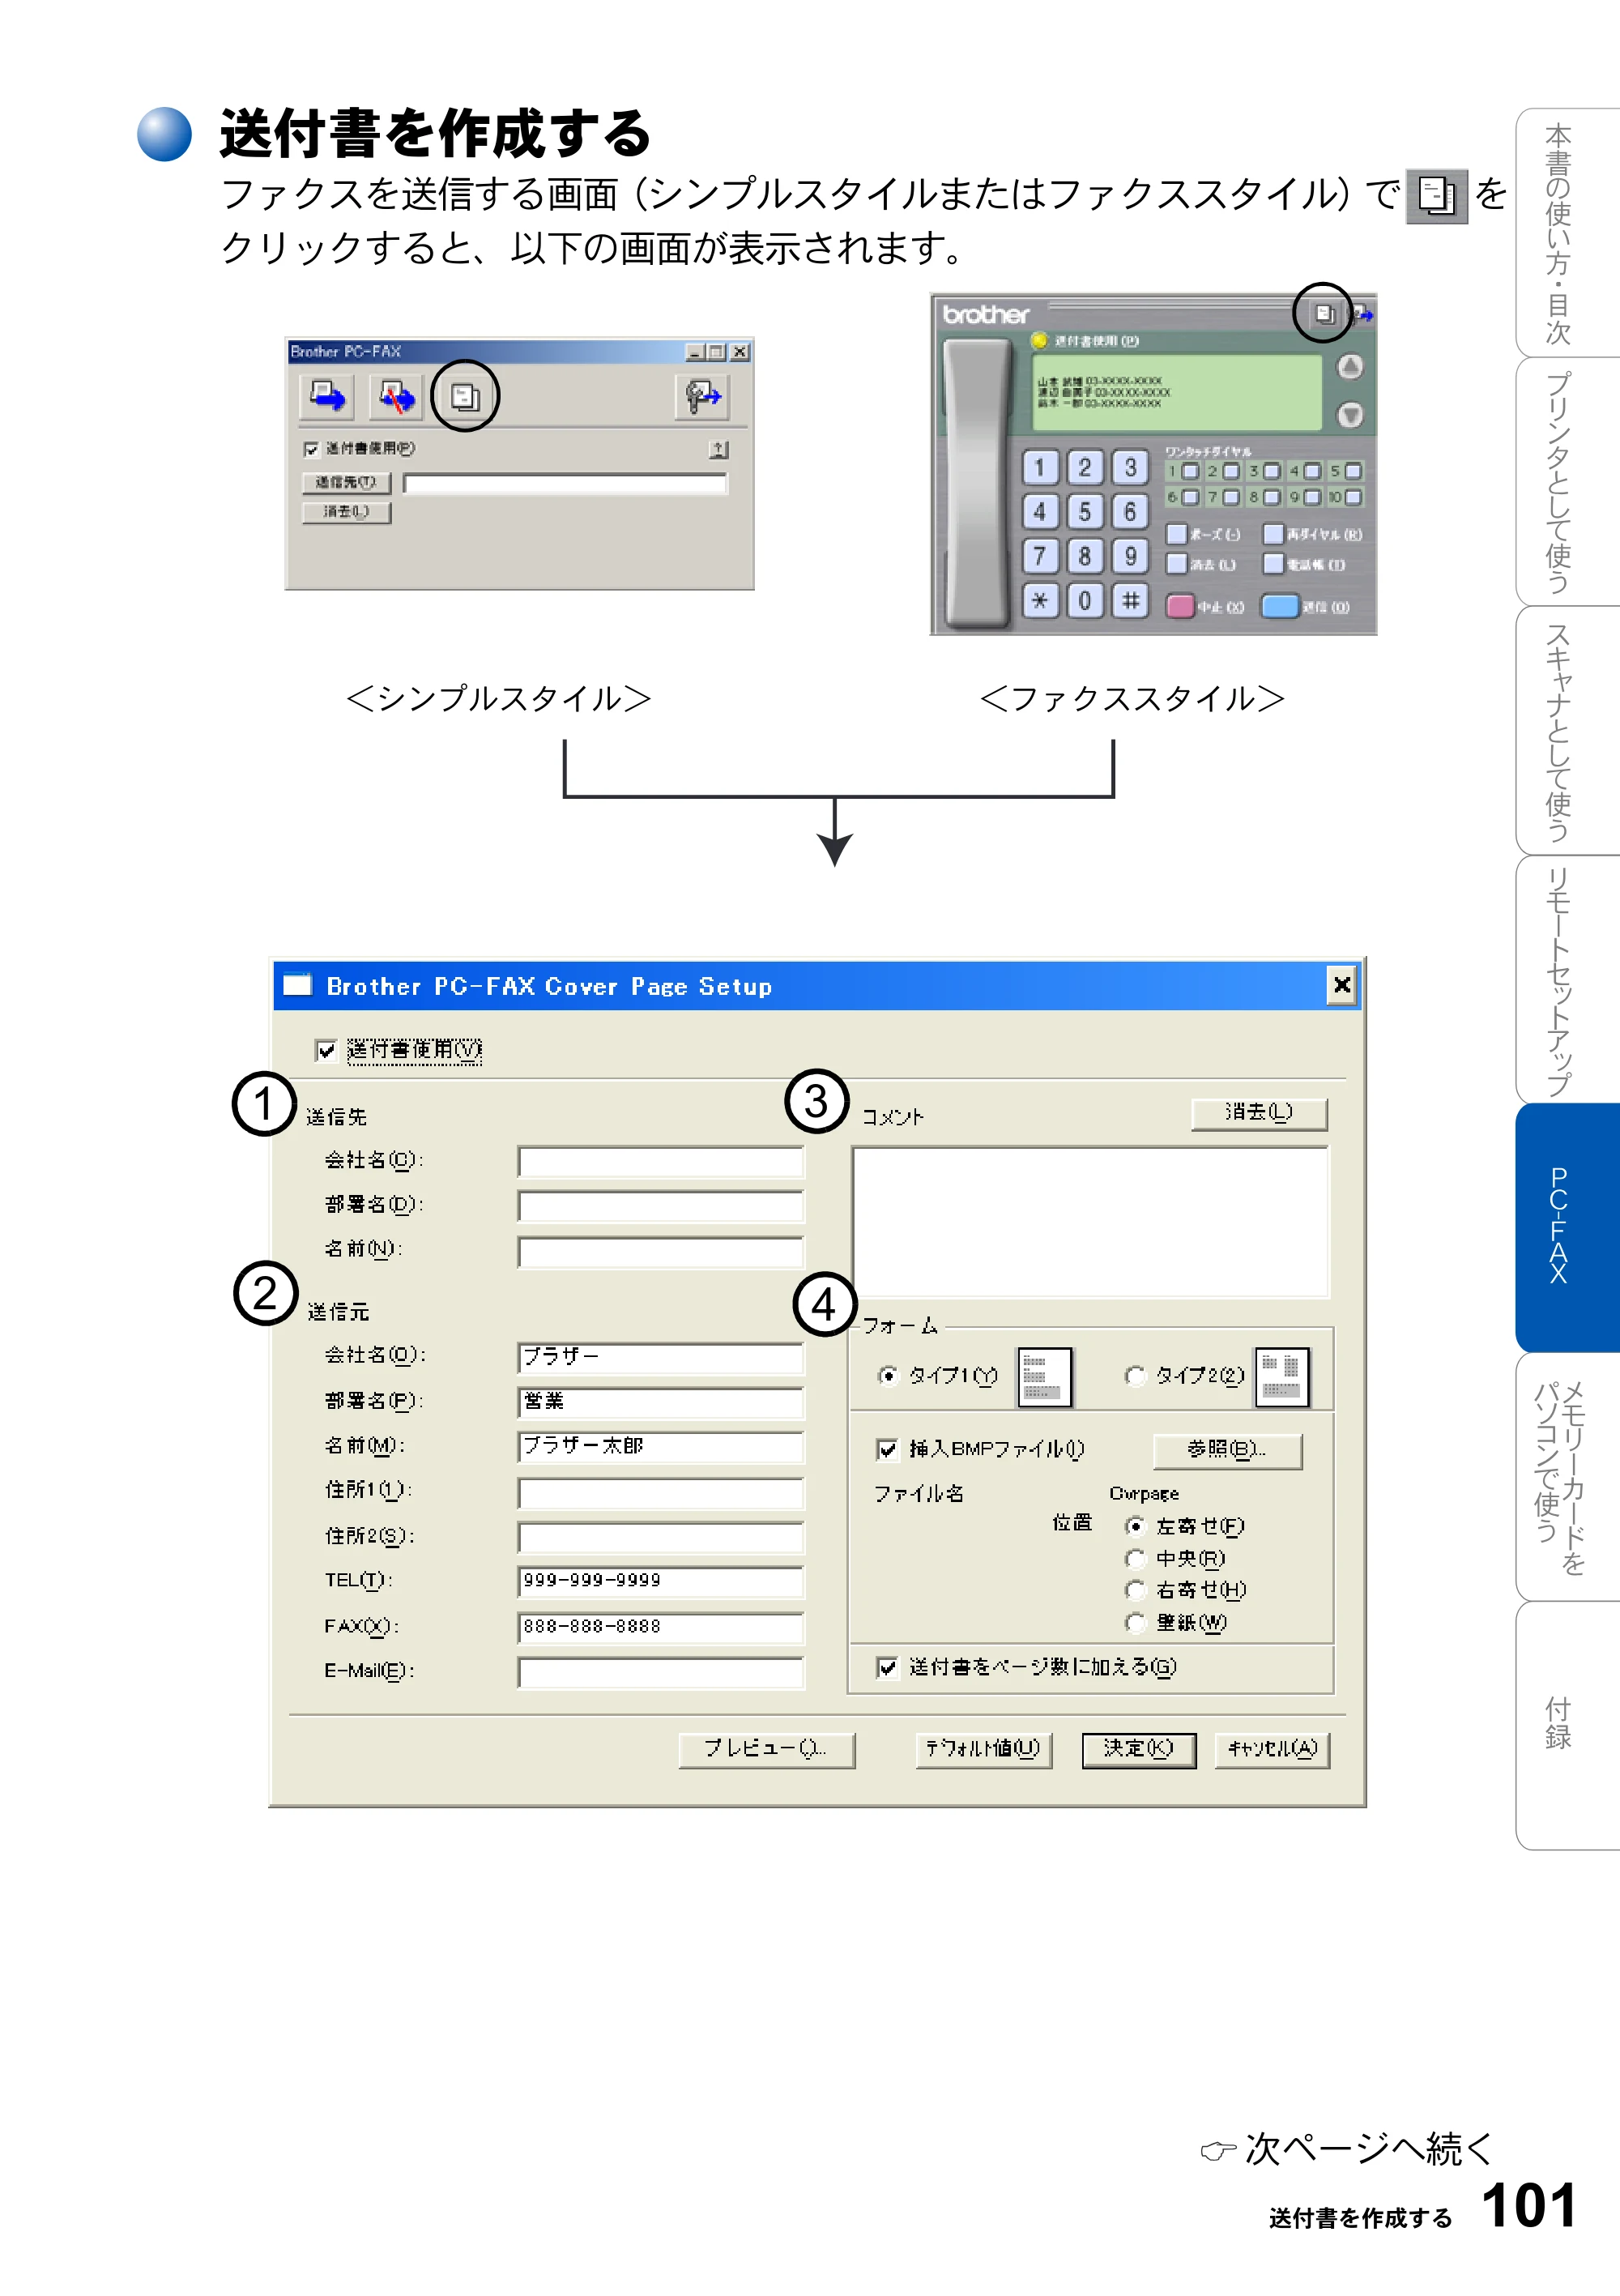Click small up-arrow button beside 送付書使用(P) in simple window
Screen dimensions: 1620x2296
point(718,449)
